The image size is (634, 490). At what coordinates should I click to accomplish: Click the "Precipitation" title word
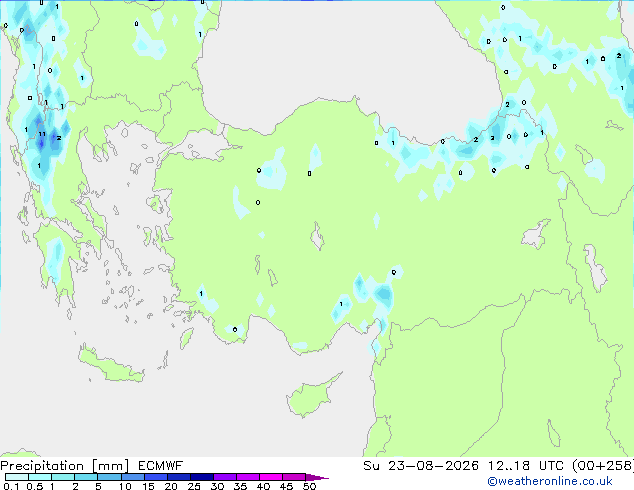click(x=42, y=466)
